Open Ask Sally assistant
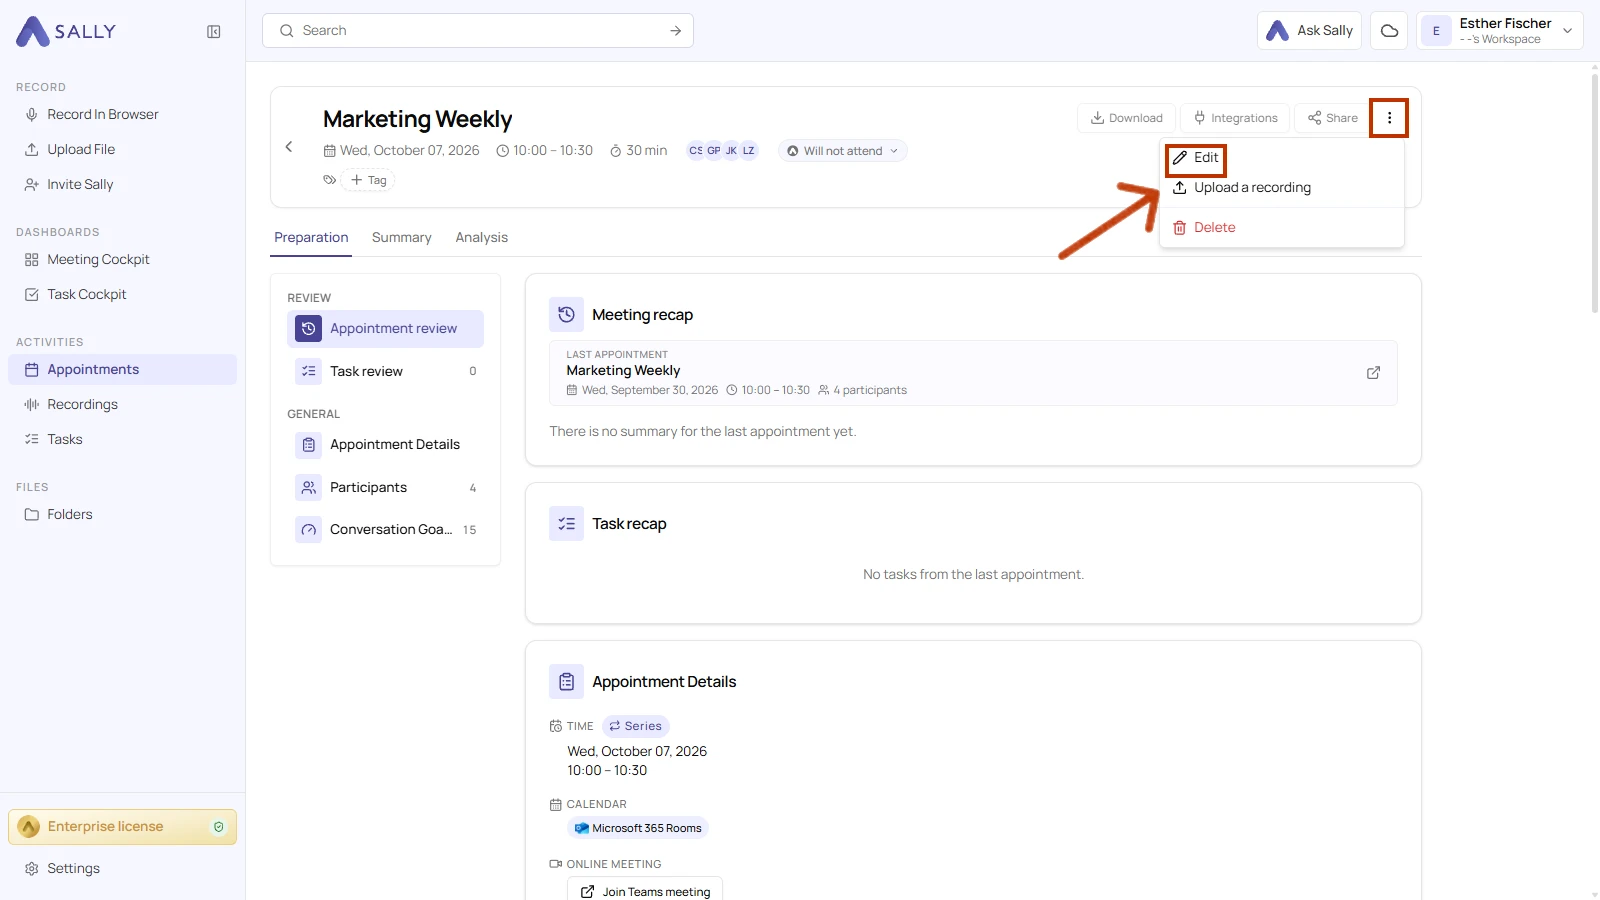The width and height of the screenshot is (1600, 900). point(1309,31)
